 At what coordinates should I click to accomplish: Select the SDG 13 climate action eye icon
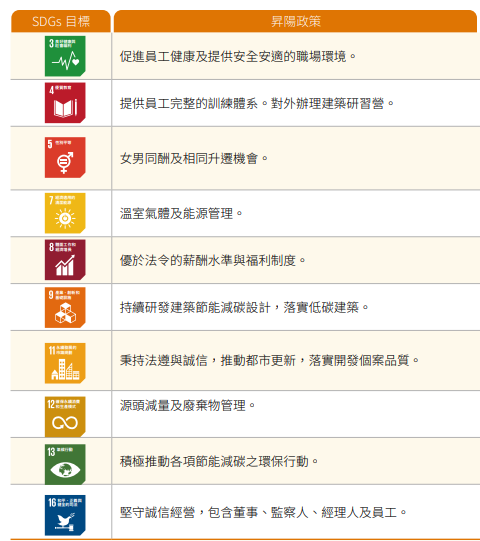(65, 464)
